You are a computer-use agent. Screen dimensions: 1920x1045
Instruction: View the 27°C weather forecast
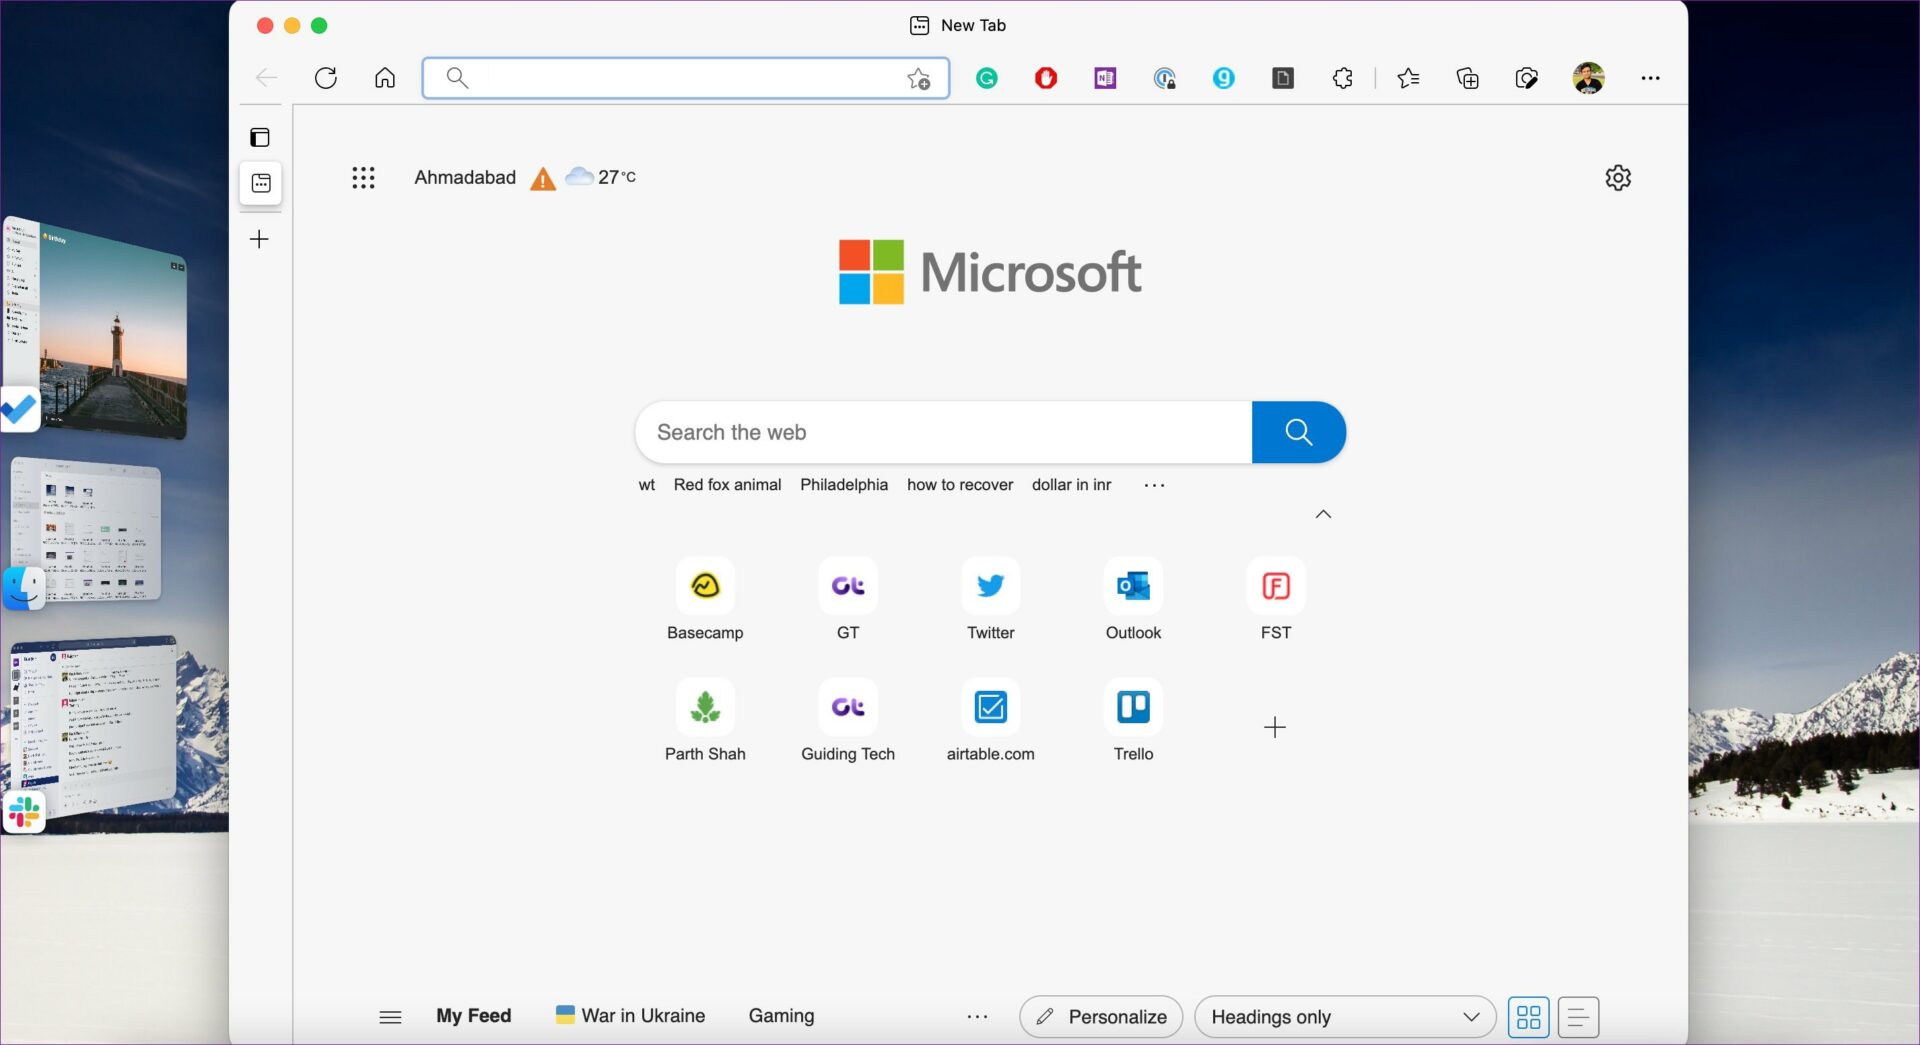pos(601,177)
